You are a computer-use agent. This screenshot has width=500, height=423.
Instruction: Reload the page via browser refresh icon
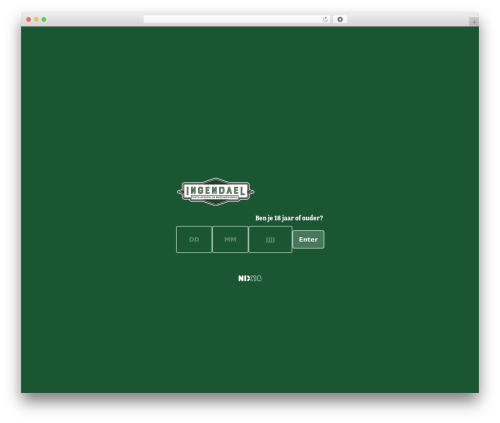click(325, 20)
